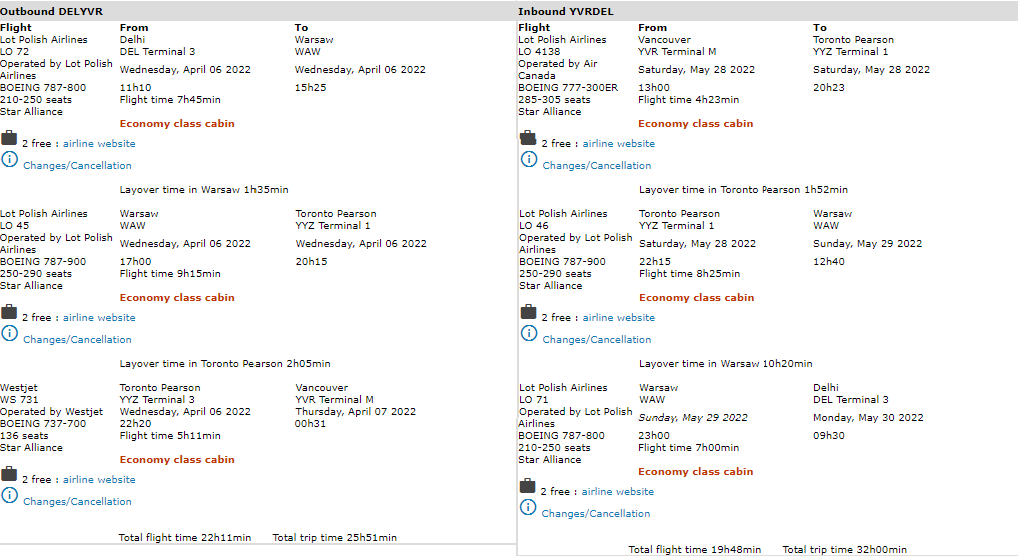
Task: Click the info icon under Toronto–Vancouver Westjet flight
Action: pyautogui.click(x=9, y=496)
